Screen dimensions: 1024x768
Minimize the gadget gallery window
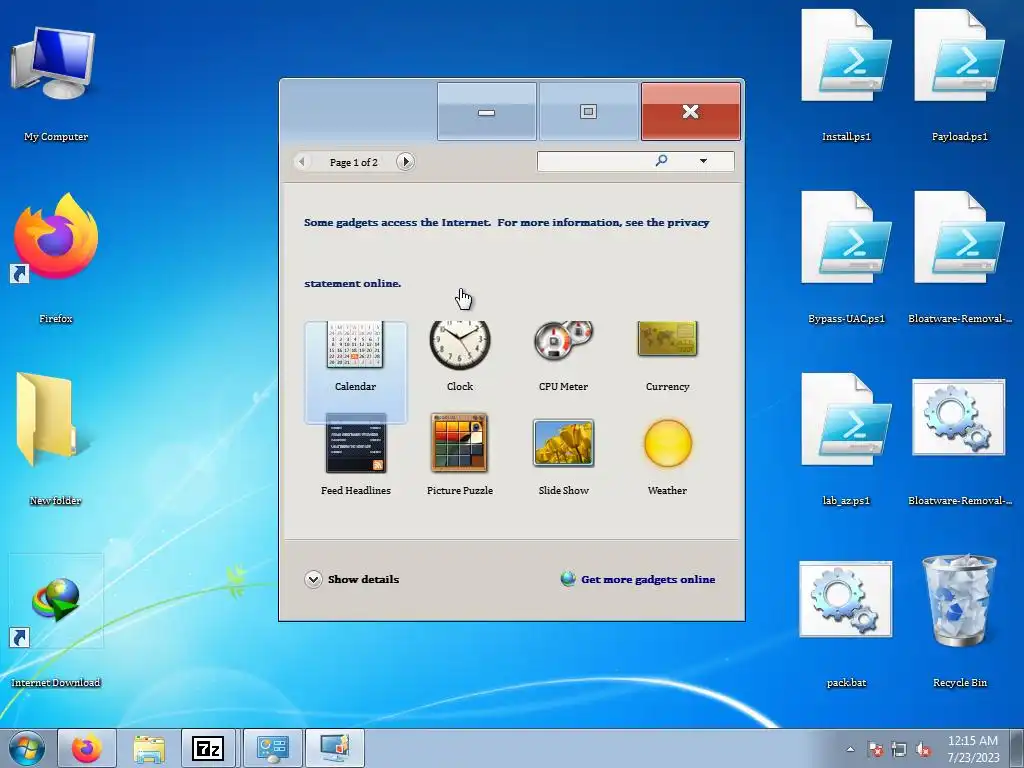pyautogui.click(x=487, y=111)
